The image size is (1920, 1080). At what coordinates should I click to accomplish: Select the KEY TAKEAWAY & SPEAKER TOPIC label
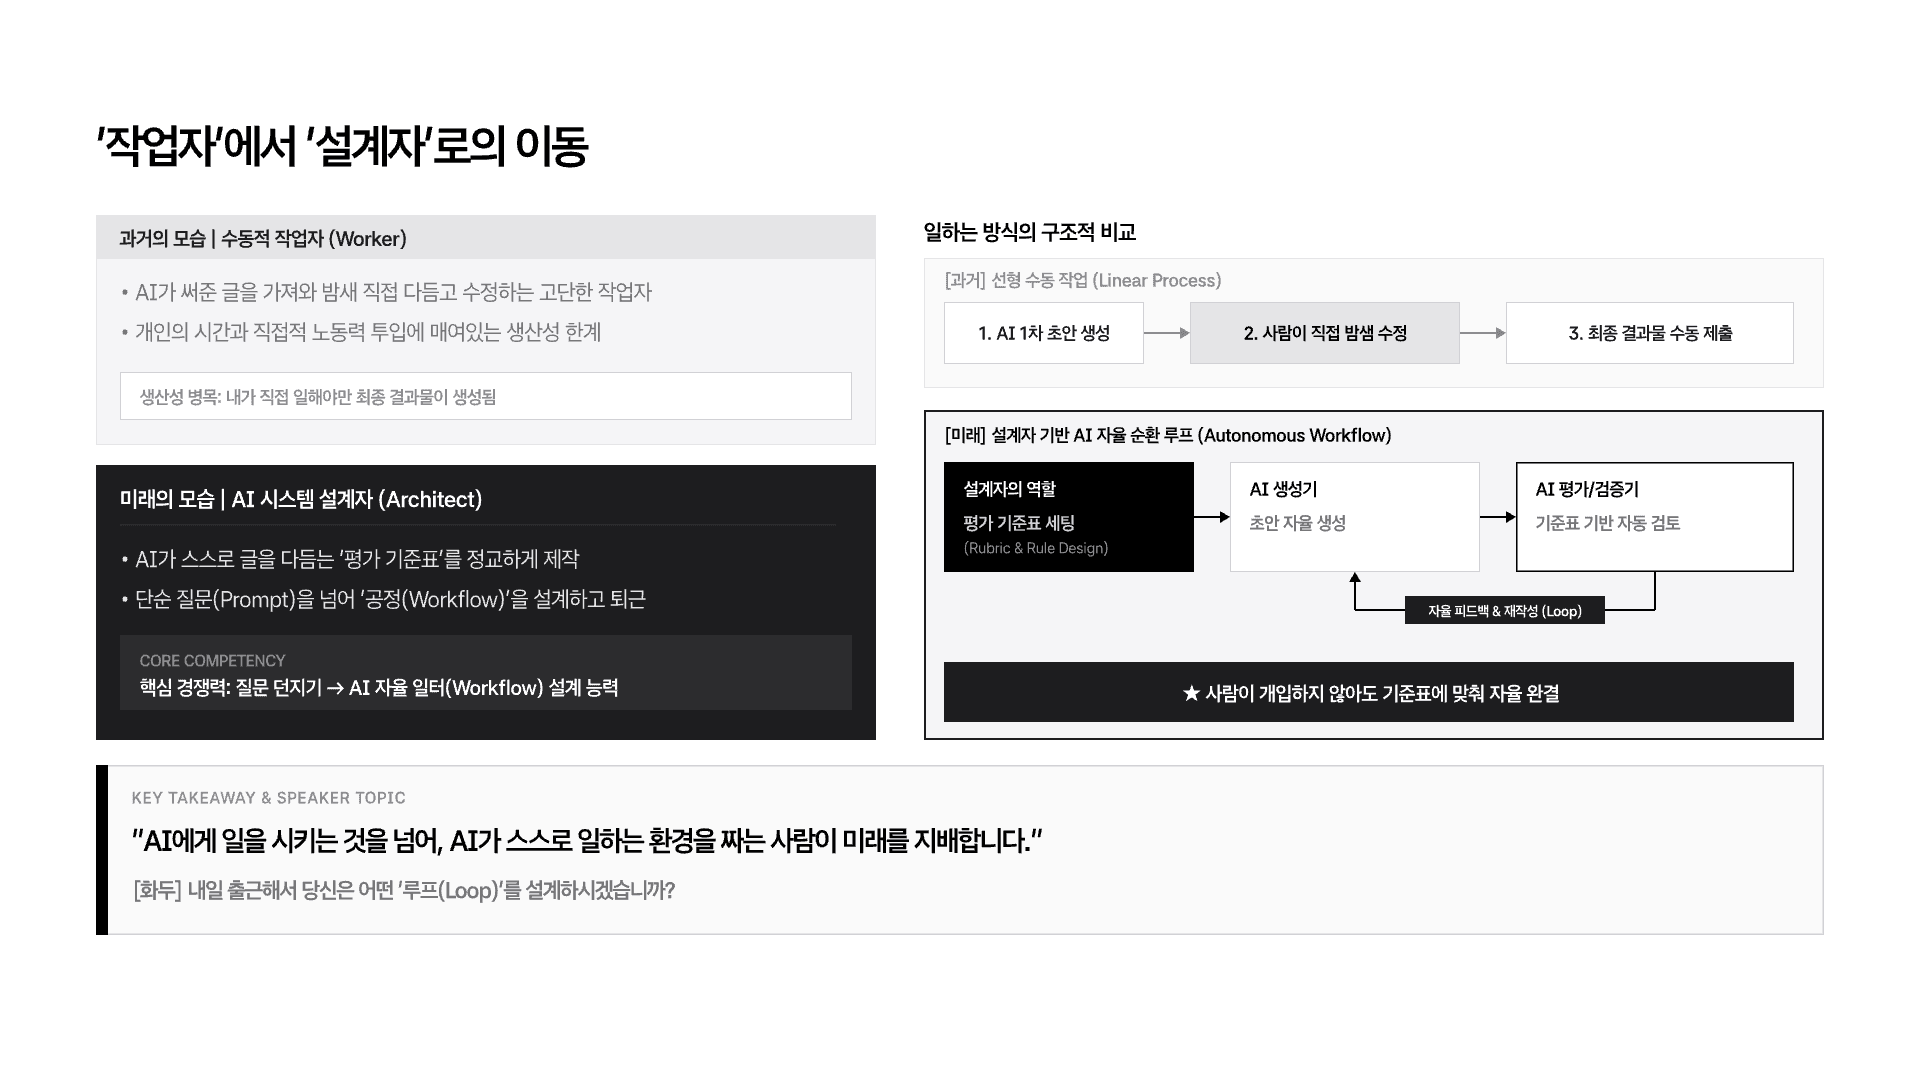(269, 798)
